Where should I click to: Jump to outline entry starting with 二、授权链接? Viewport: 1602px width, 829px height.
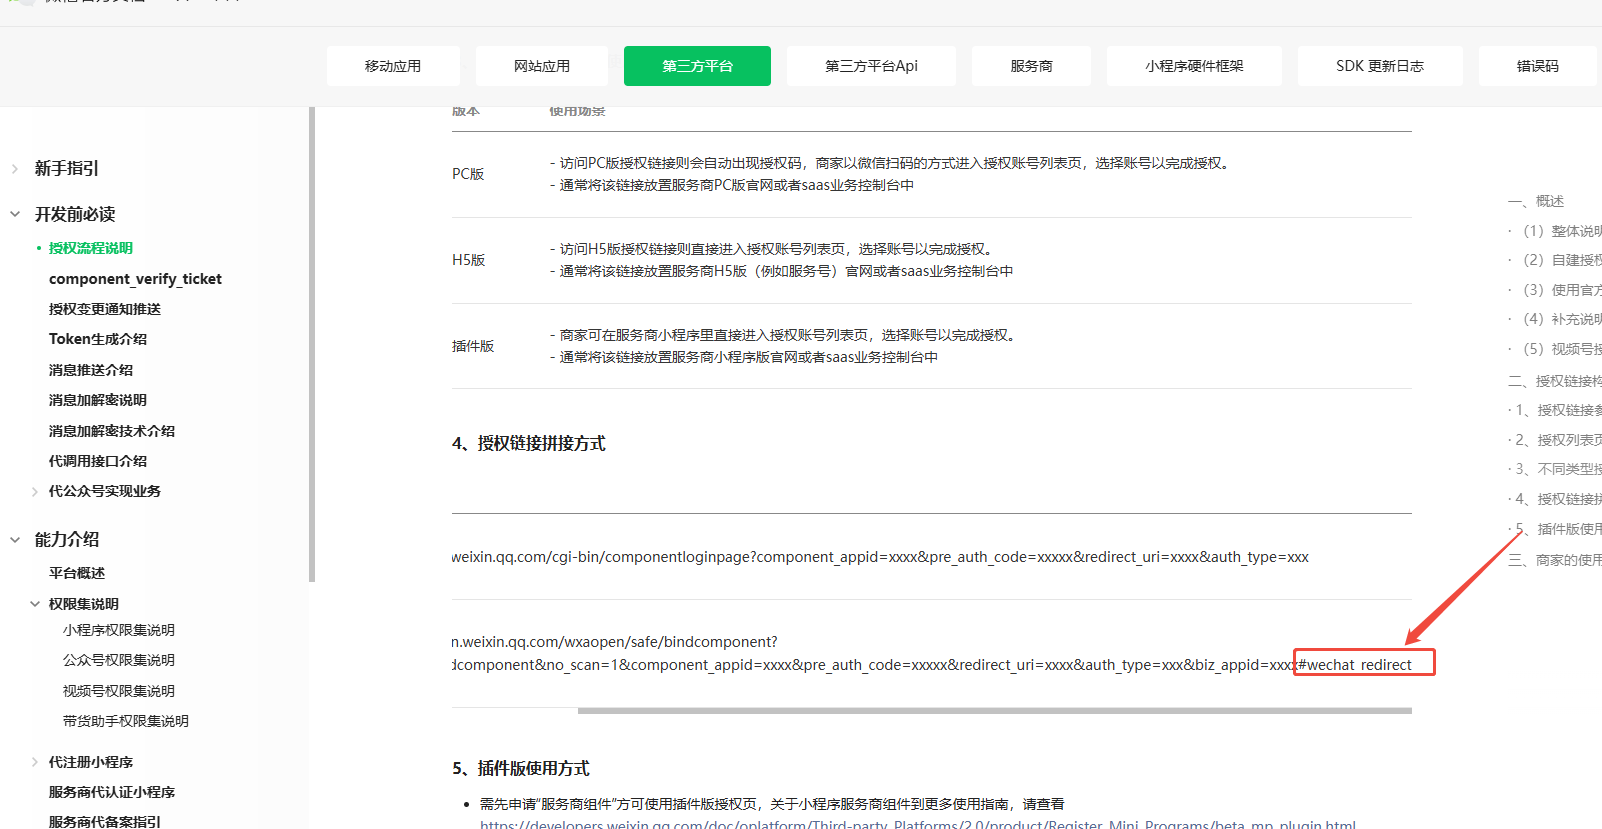tap(1555, 381)
